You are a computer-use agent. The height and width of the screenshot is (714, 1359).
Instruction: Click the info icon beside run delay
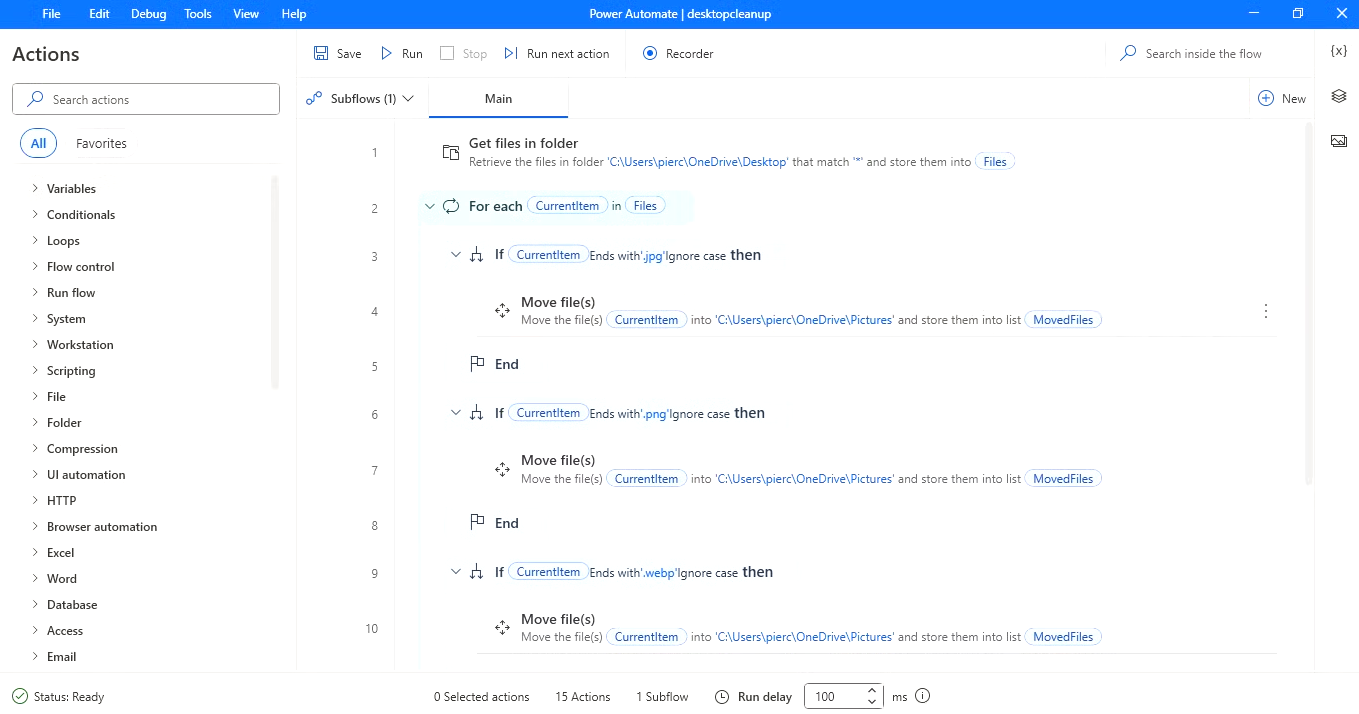point(923,696)
